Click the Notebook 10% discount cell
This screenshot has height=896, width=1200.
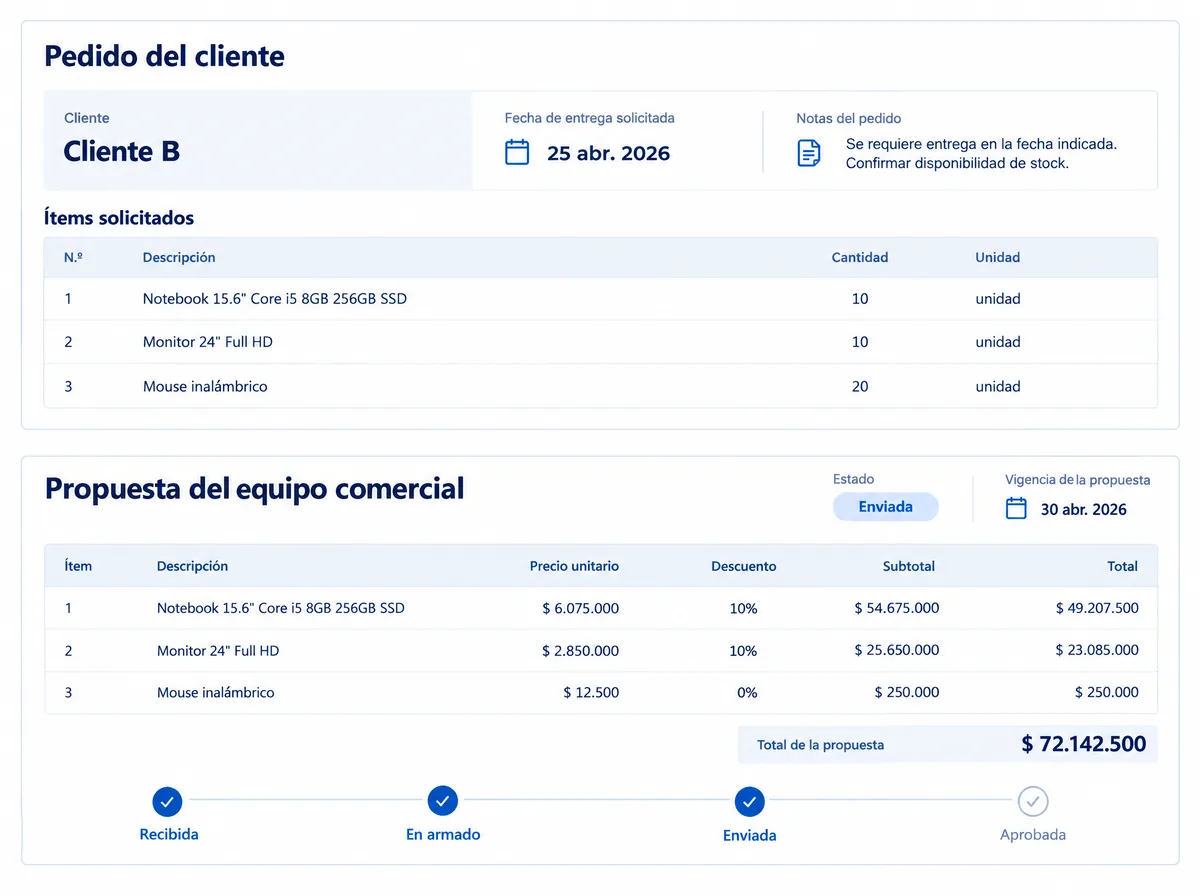point(744,608)
